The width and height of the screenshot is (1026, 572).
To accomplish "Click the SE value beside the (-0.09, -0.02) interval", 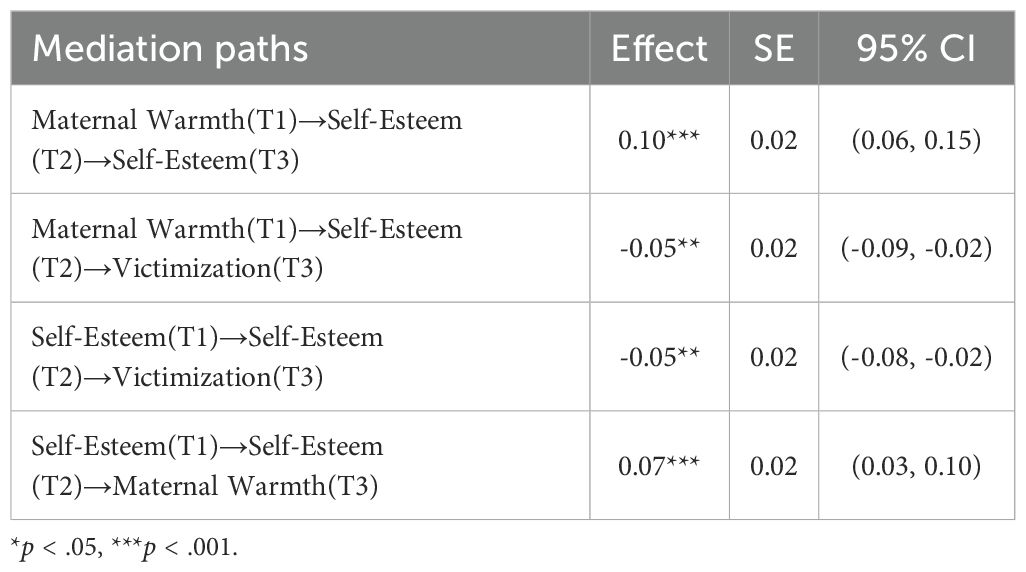I will [x=774, y=249].
